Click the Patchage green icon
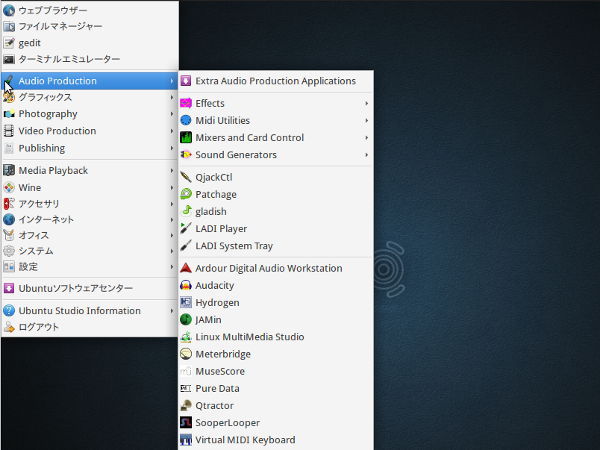Screen dimensions: 600x450 pos(186,194)
